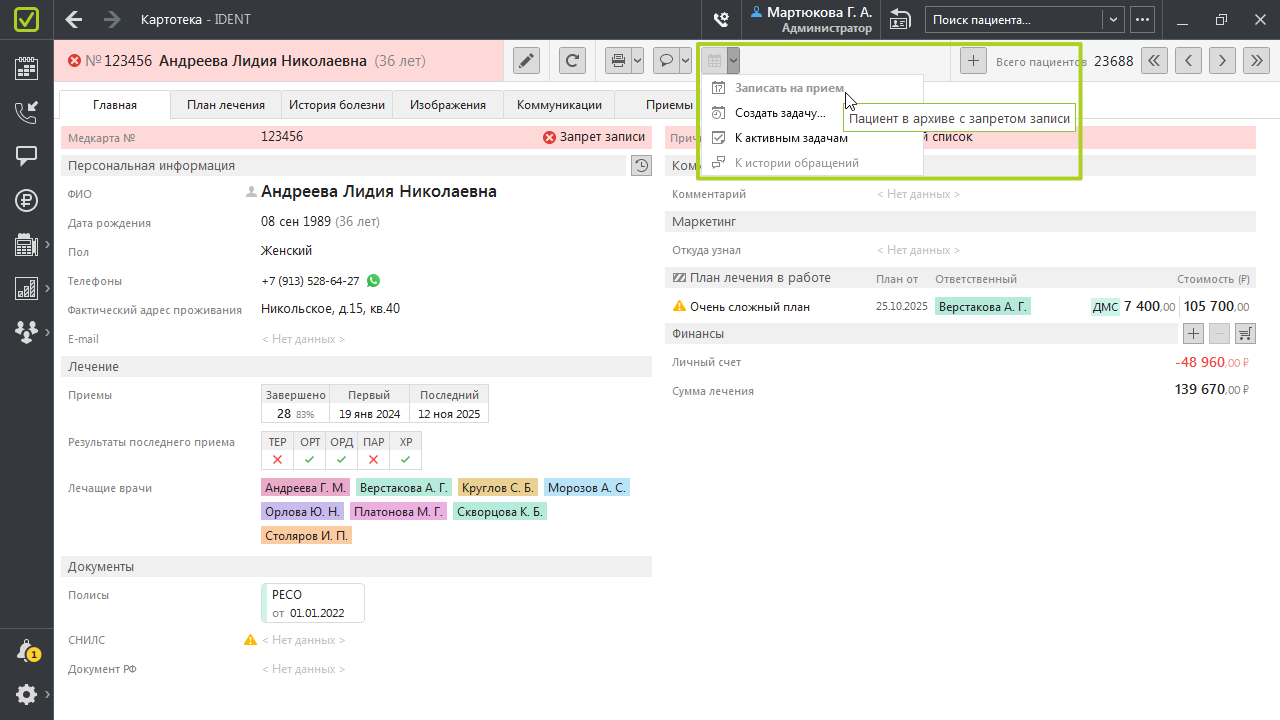
Task: Expand the print options dropdown arrow
Action: [x=638, y=61]
